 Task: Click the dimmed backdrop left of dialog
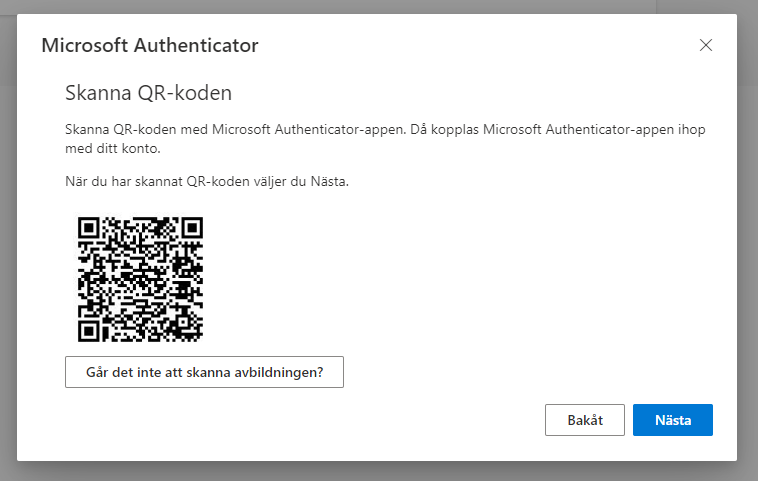pos(8,240)
